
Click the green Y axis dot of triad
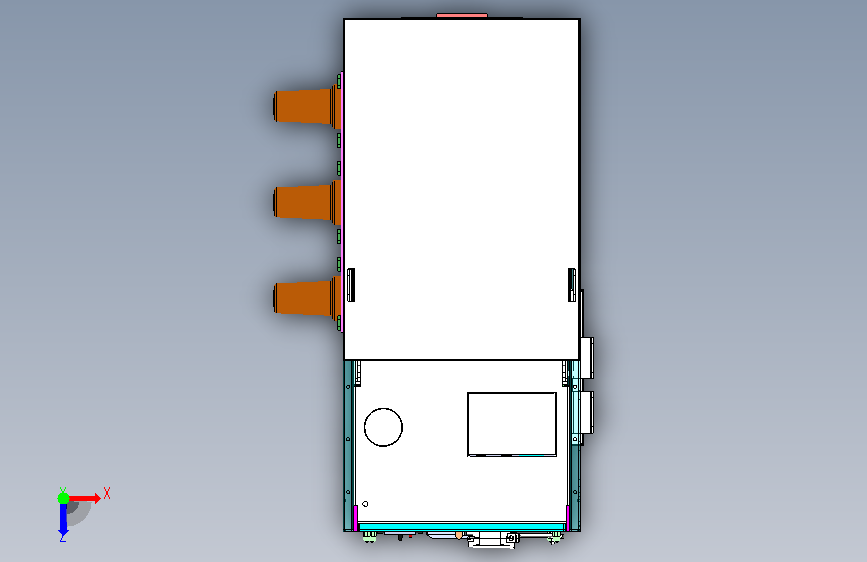click(x=63, y=498)
